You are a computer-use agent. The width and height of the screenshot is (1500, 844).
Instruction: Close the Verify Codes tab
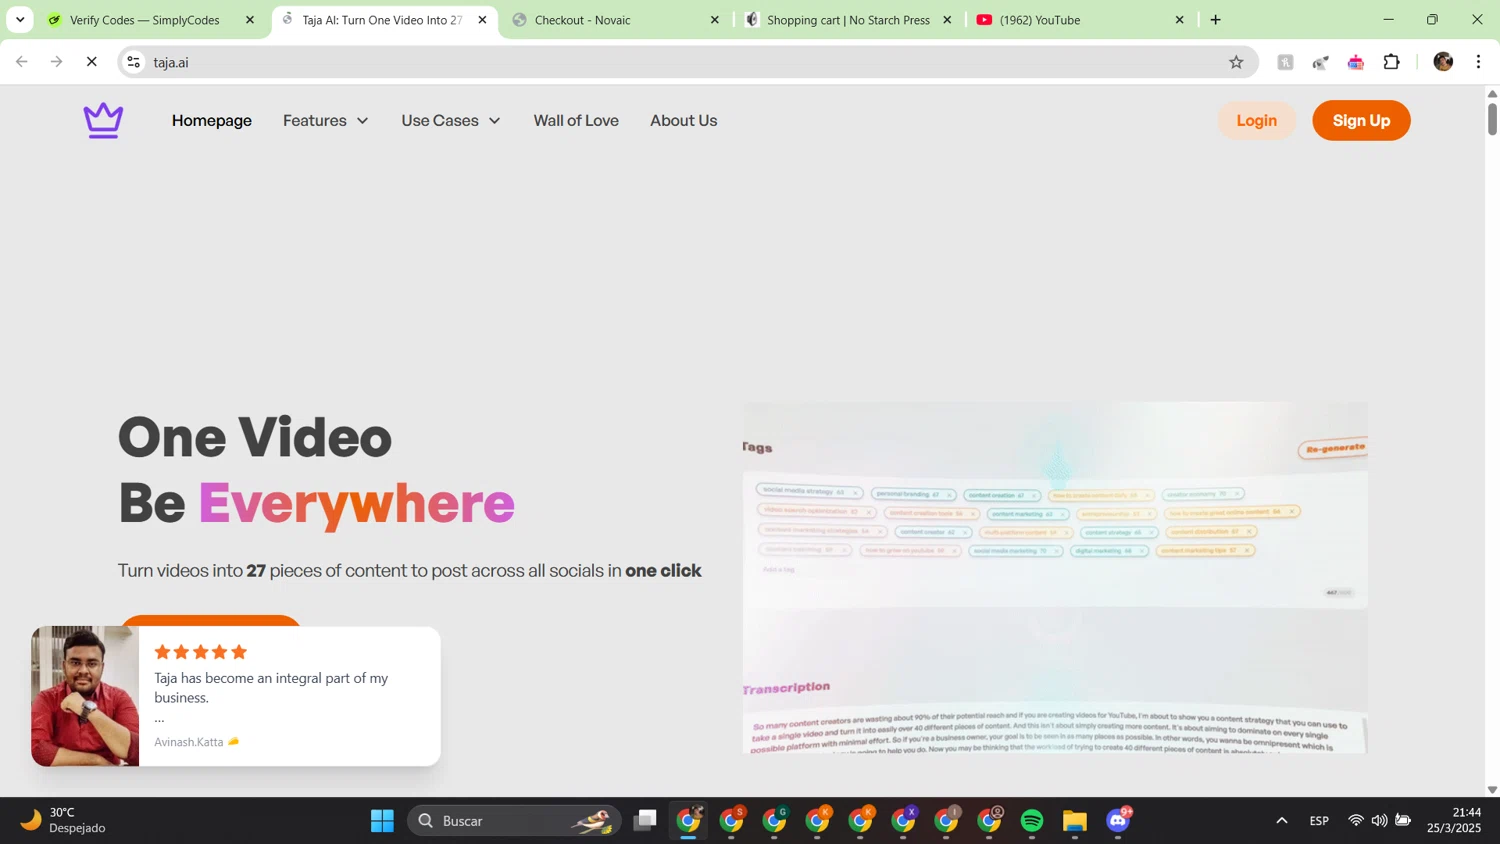[250, 20]
